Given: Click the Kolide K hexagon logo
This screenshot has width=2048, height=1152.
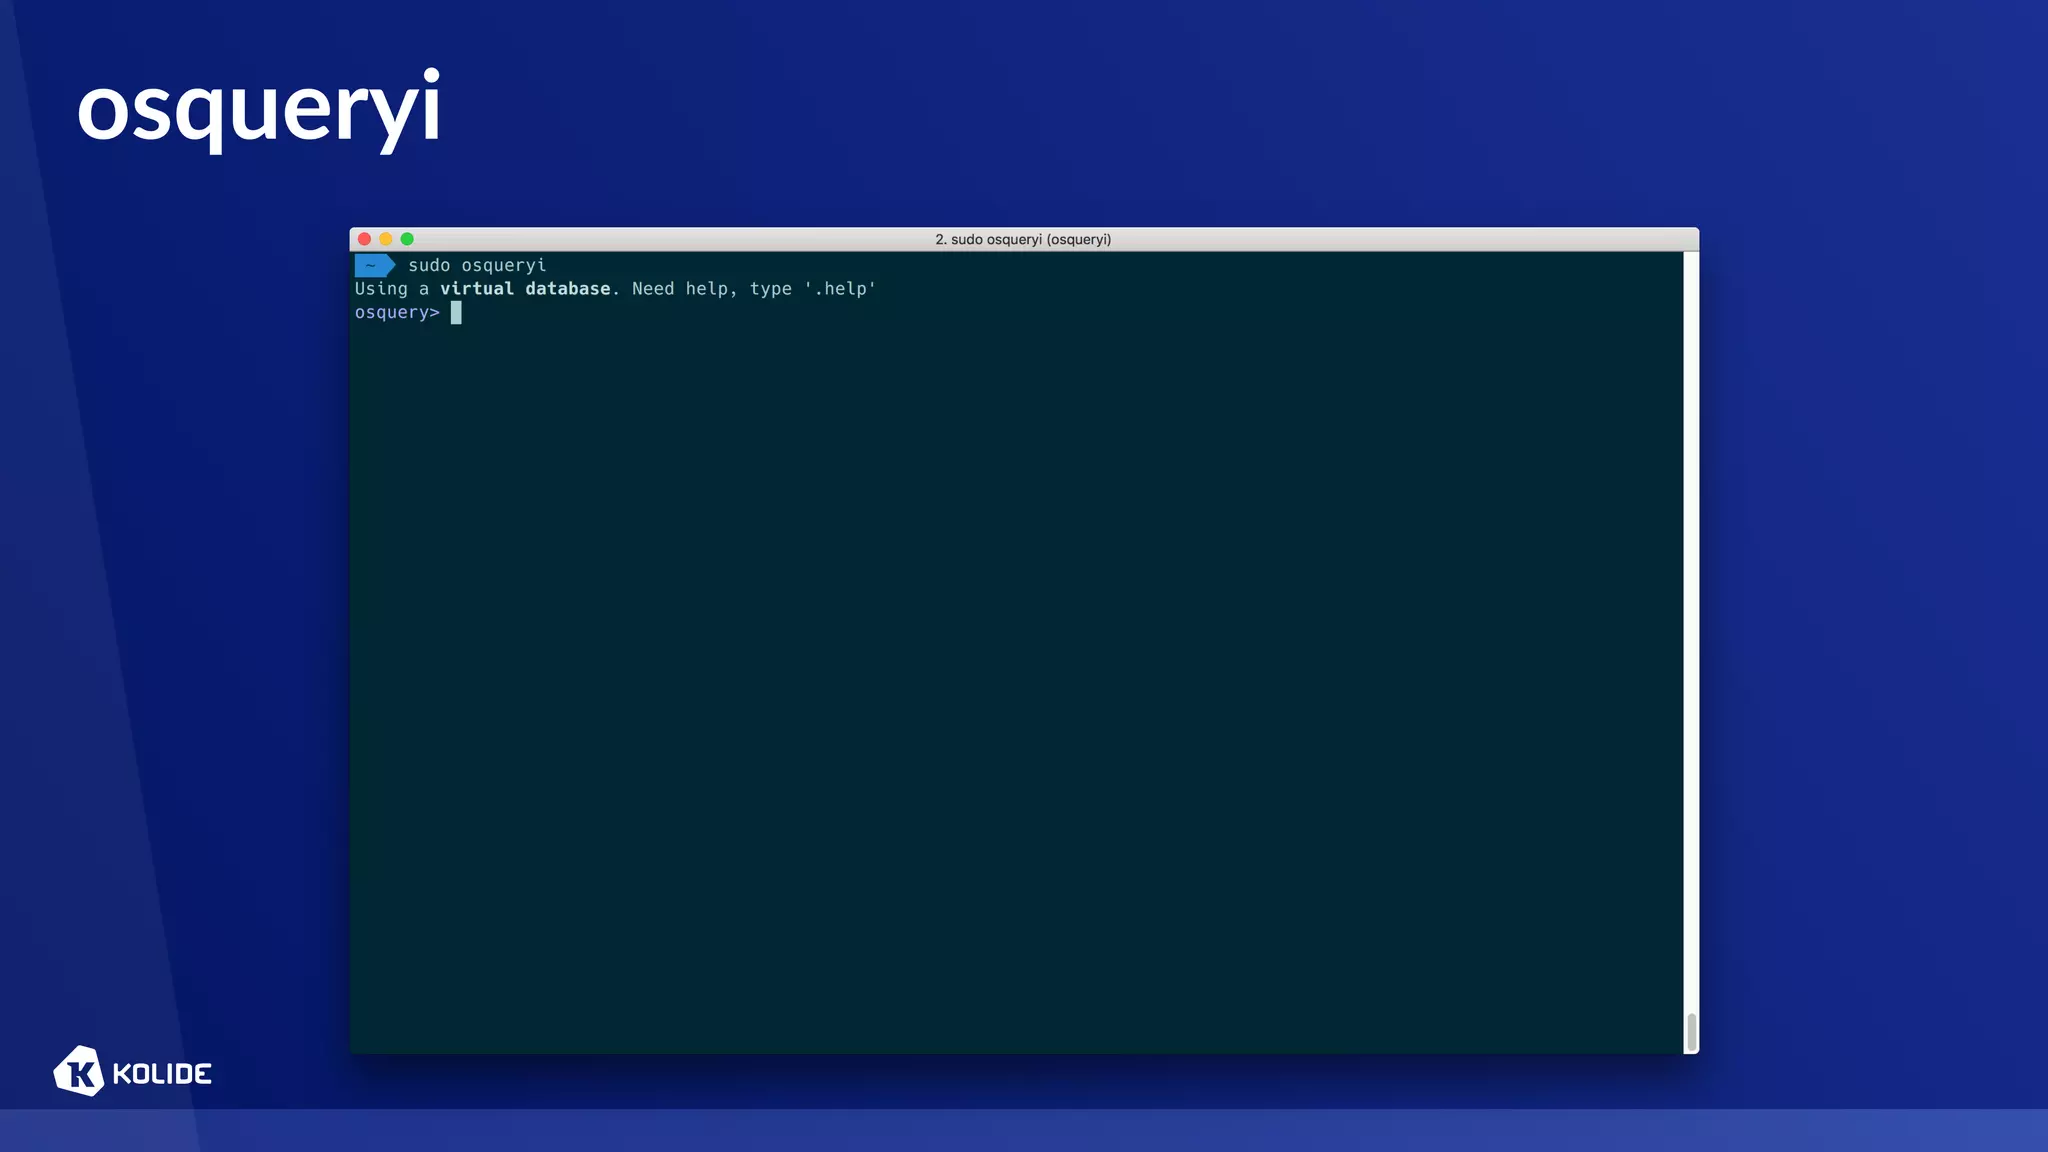Looking at the screenshot, I should pyautogui.click(x=78, y=1072).
